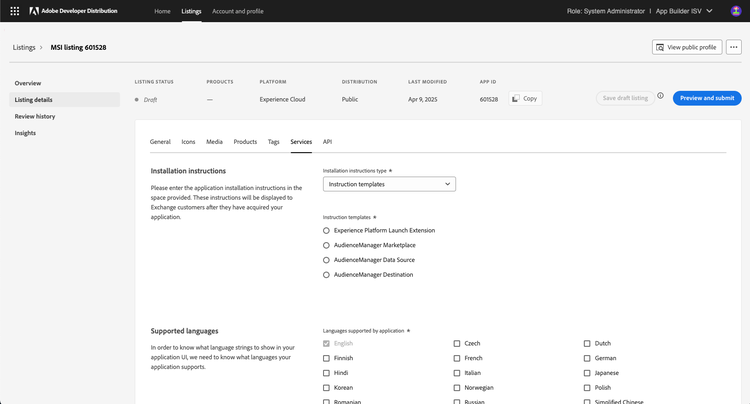This screenshot has height=404, width=750.
Task: Tick the Norwegian checkbox
Action: pos(457,388)
